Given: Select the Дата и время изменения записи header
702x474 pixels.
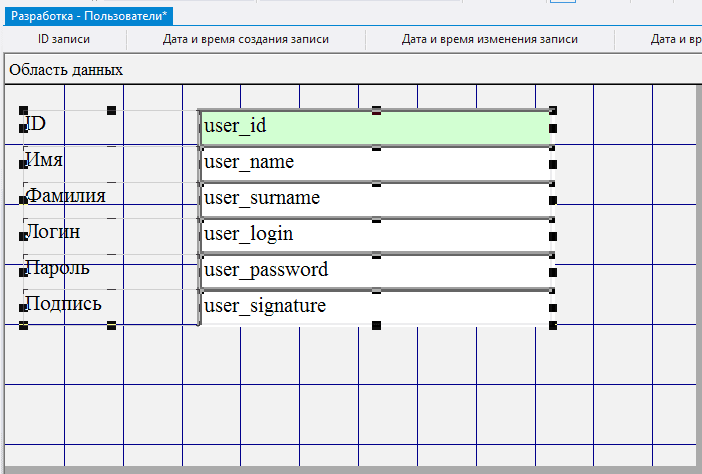Looking at the screenshot, I should [489, 40].
